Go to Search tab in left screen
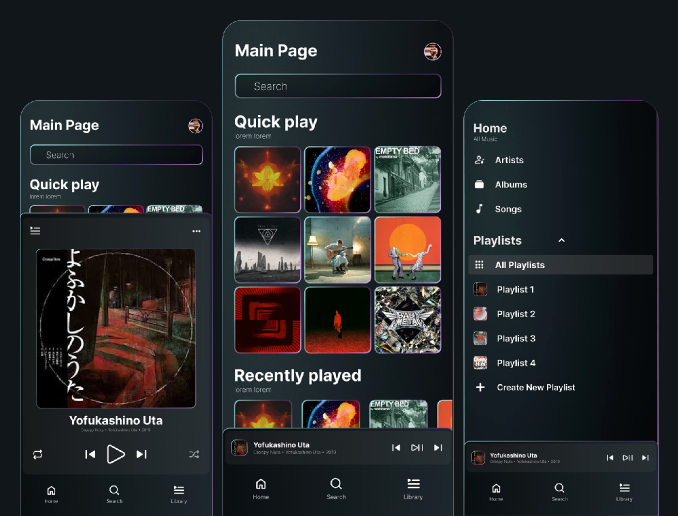This screenshot has width=678, height=516. (x=114, y=494)
